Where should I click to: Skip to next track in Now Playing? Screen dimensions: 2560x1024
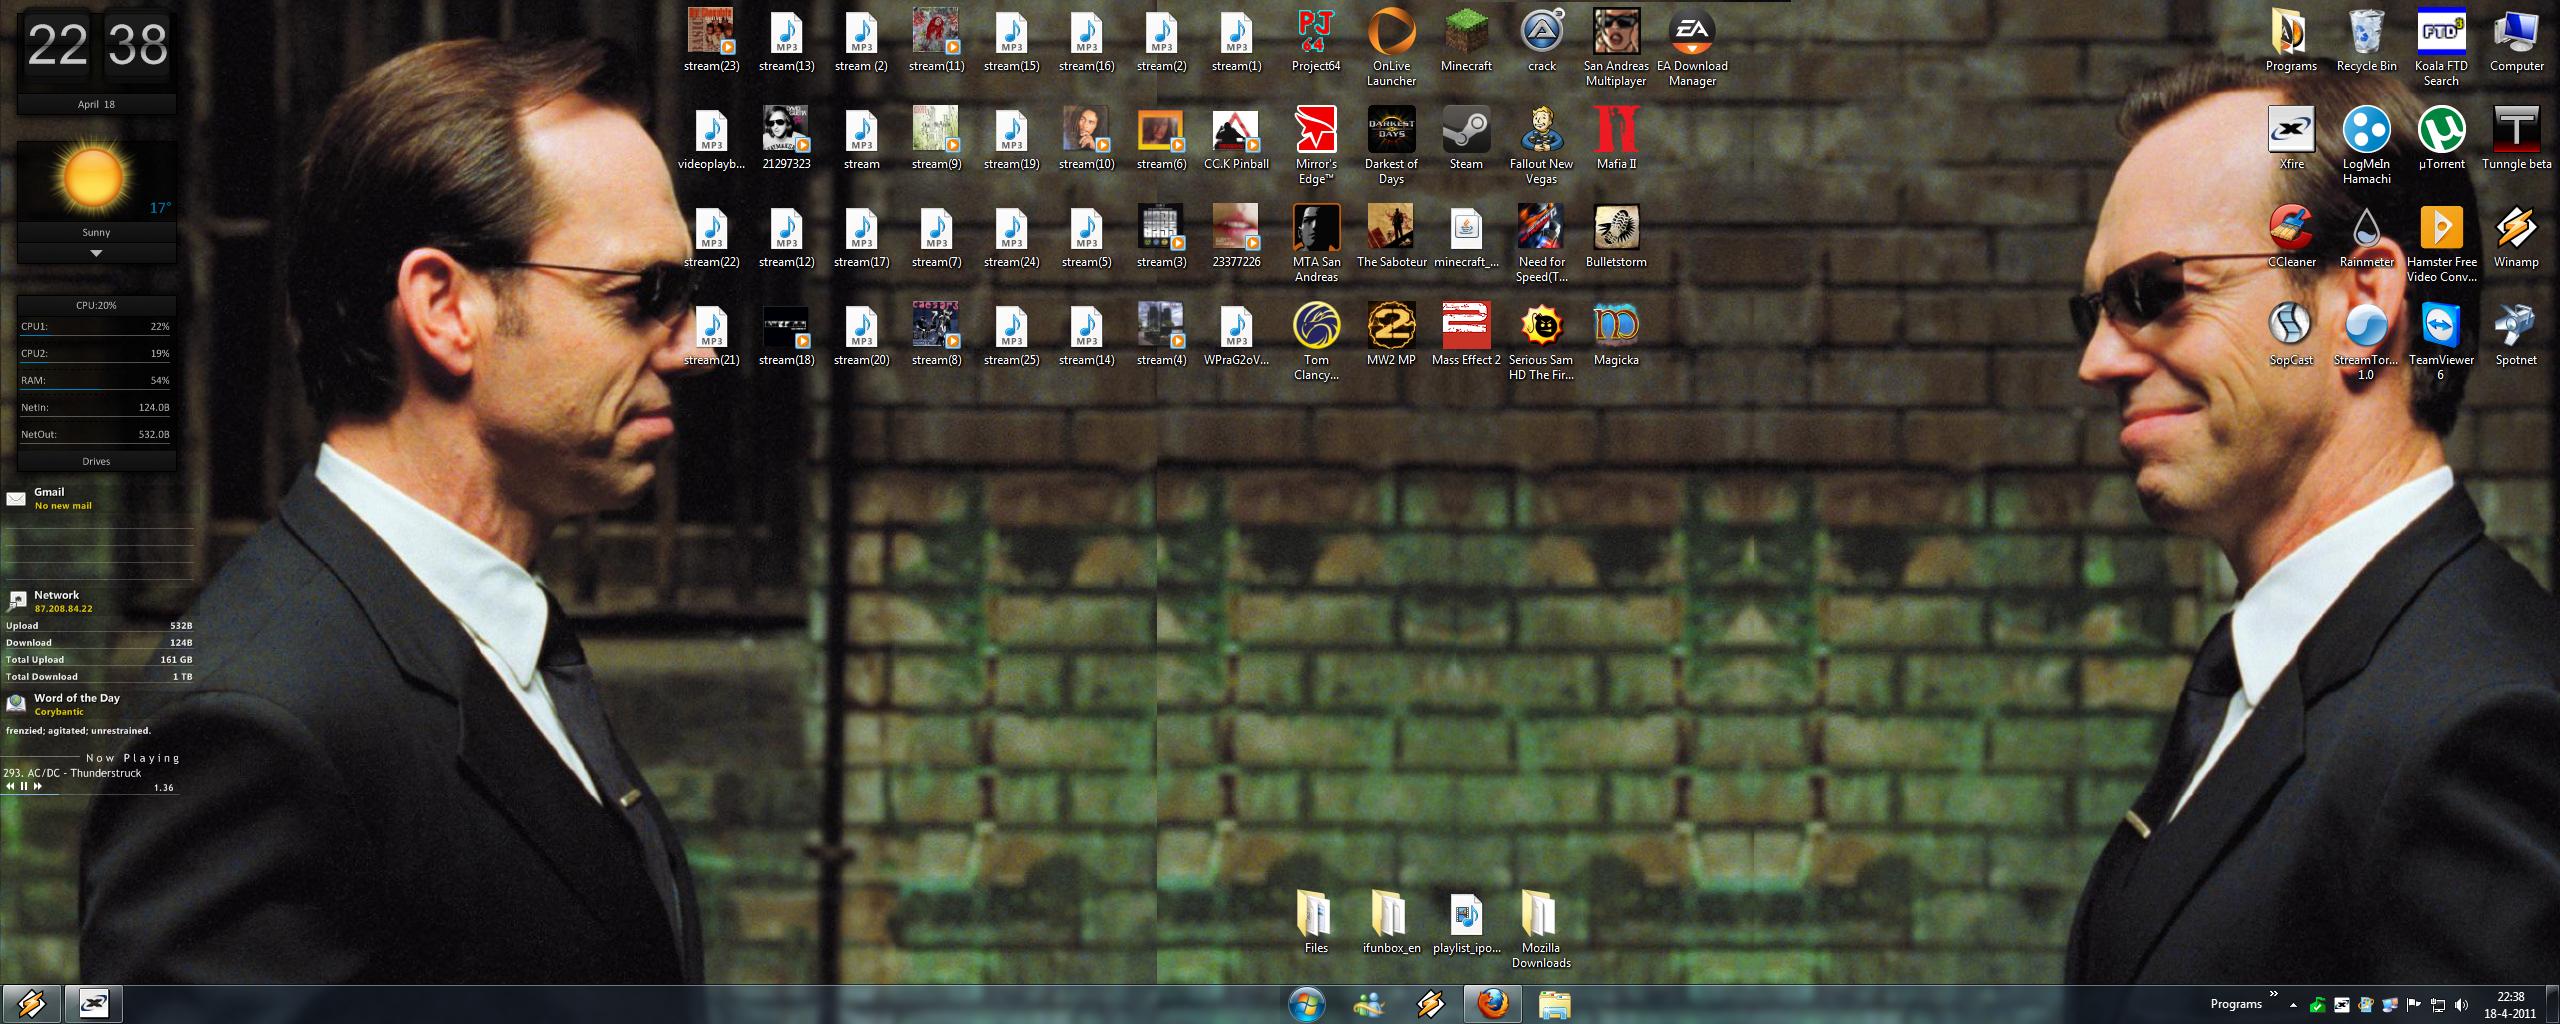[x=38, y=786]
